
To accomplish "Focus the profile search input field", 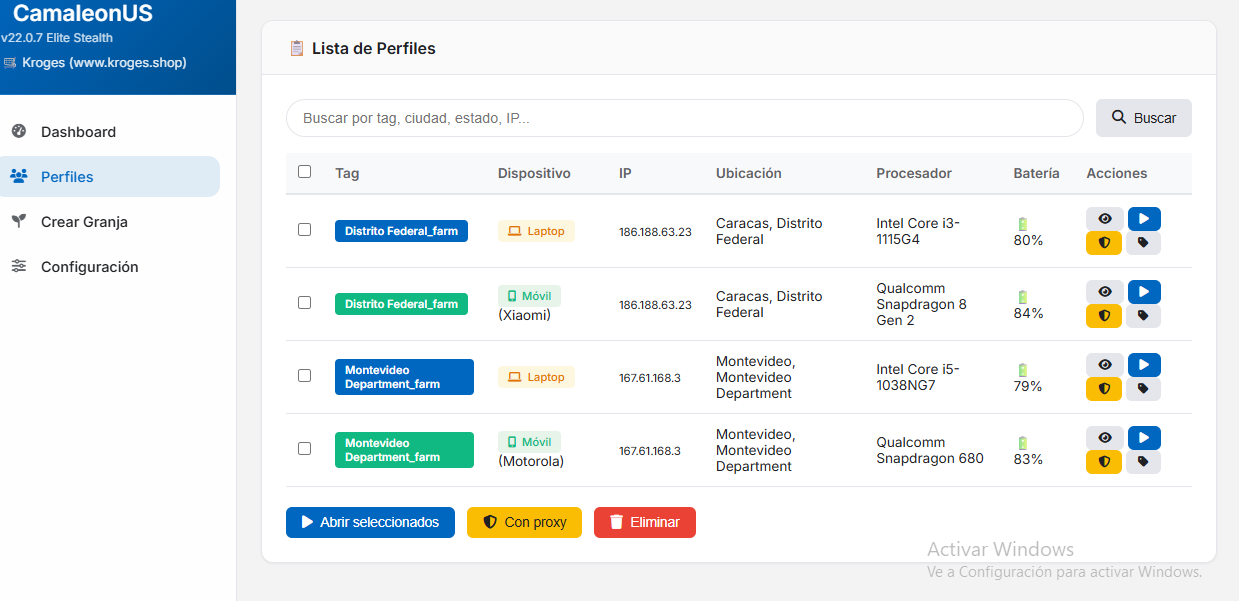I will pyautogui.click(x=684, y=118).
